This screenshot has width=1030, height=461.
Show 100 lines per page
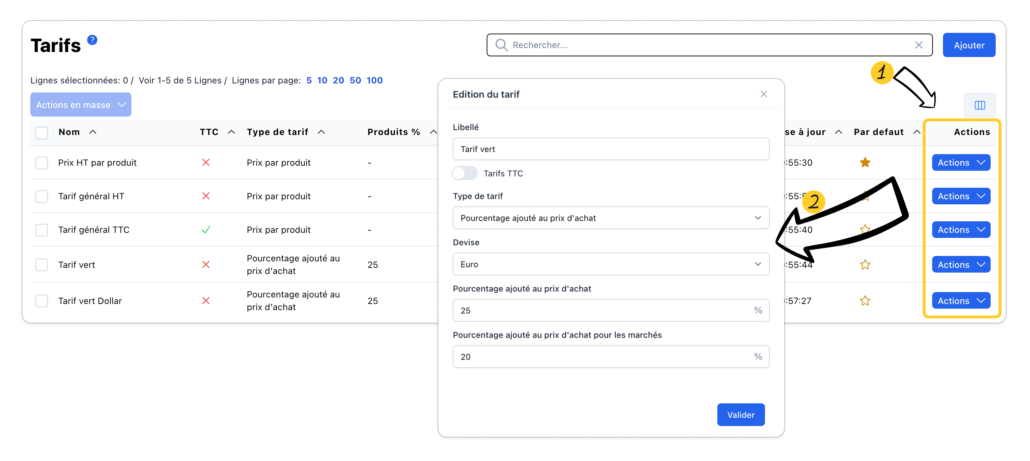pyautogui.click(x=375, y=80)
